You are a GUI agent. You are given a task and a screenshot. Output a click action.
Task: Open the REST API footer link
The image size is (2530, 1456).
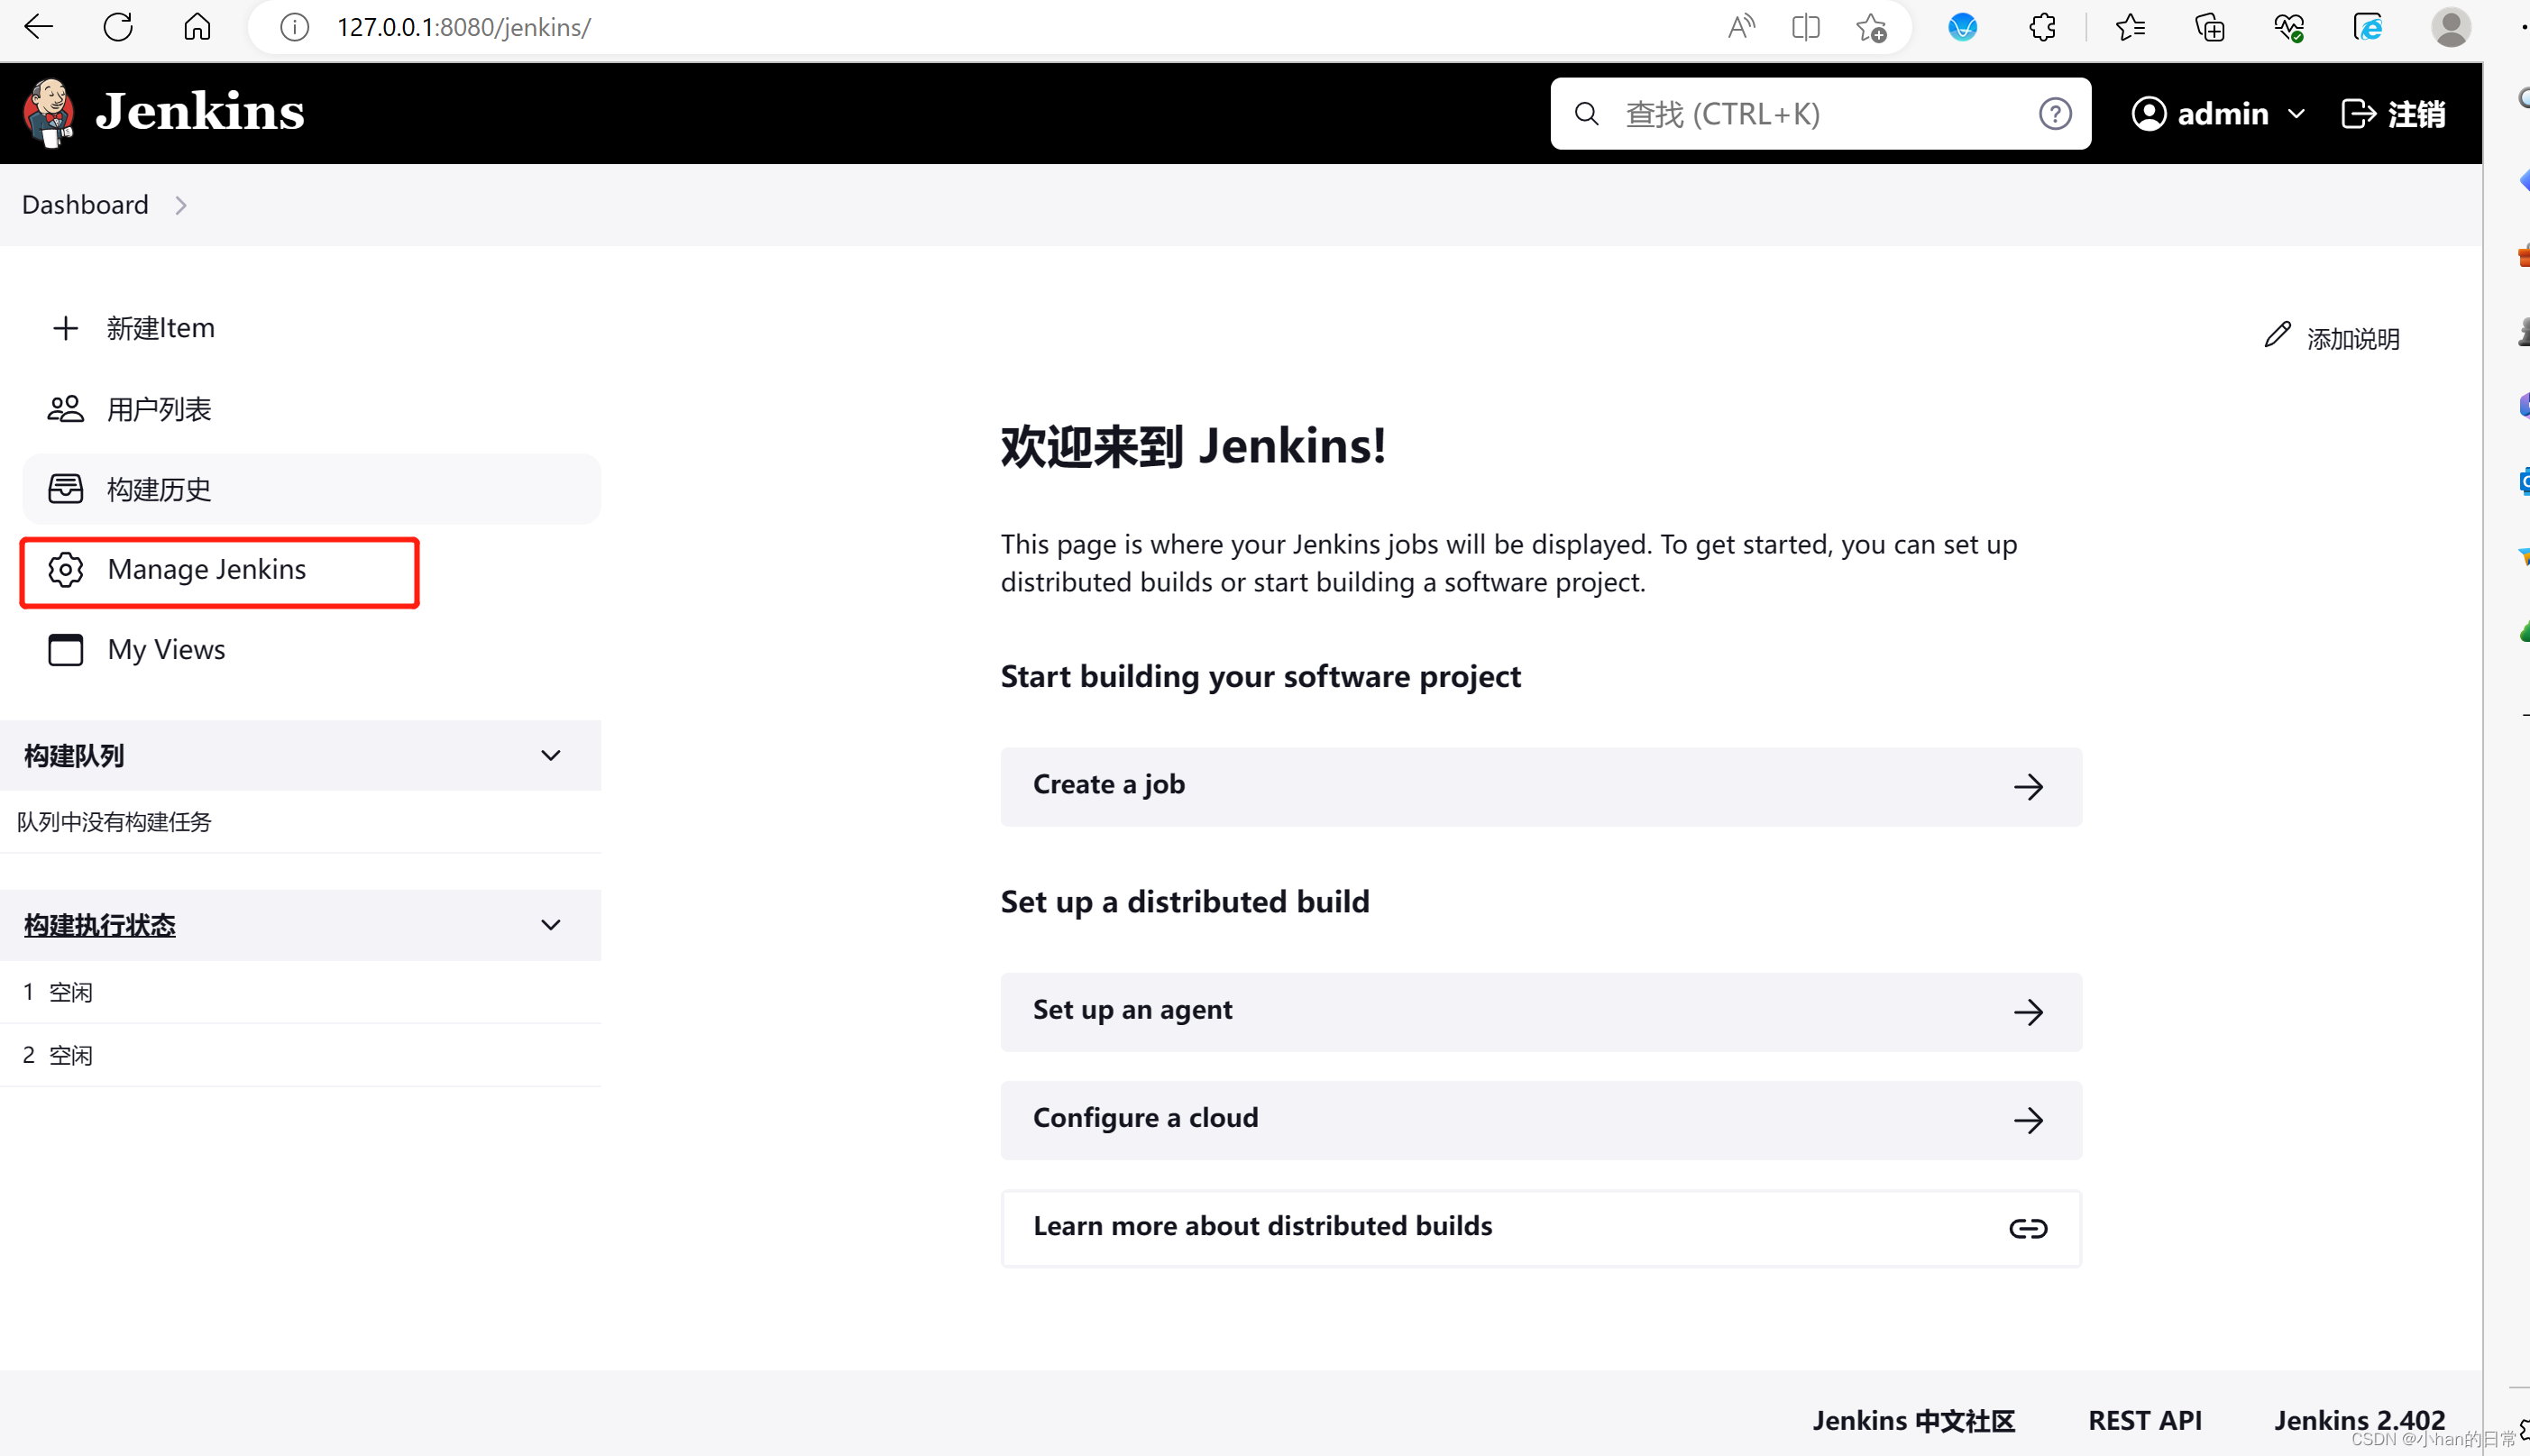(2145, 1420)
